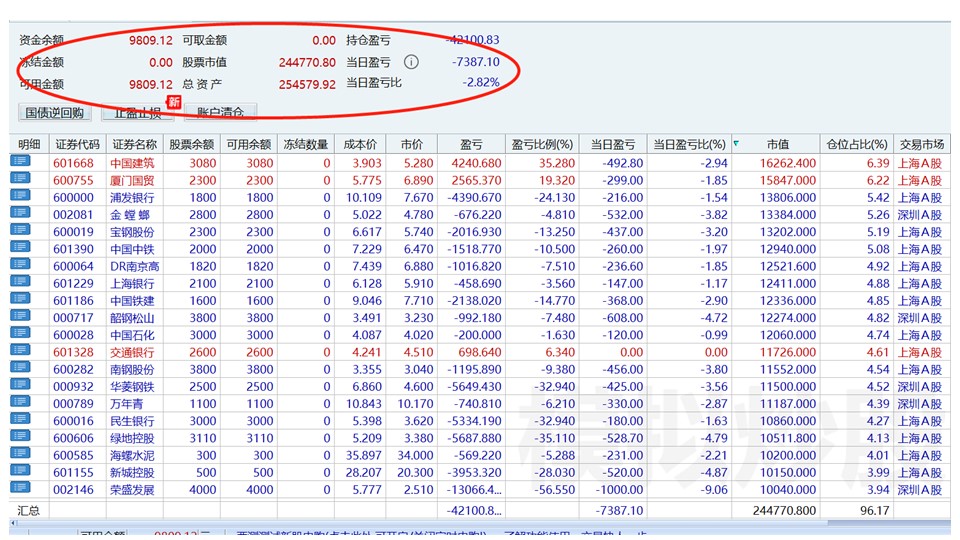Sort by 盈亏 column header
960x540 pixels.
click(471, 144)
